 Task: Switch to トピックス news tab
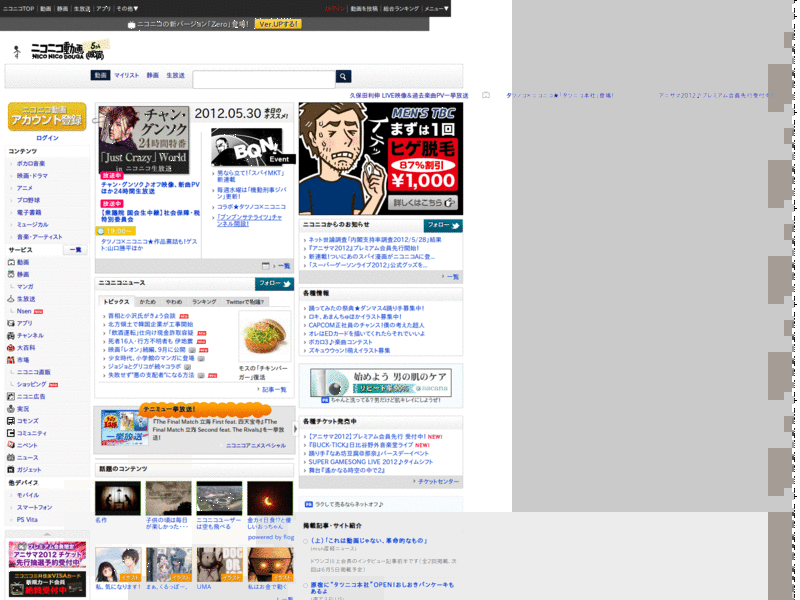click(116, 302)
